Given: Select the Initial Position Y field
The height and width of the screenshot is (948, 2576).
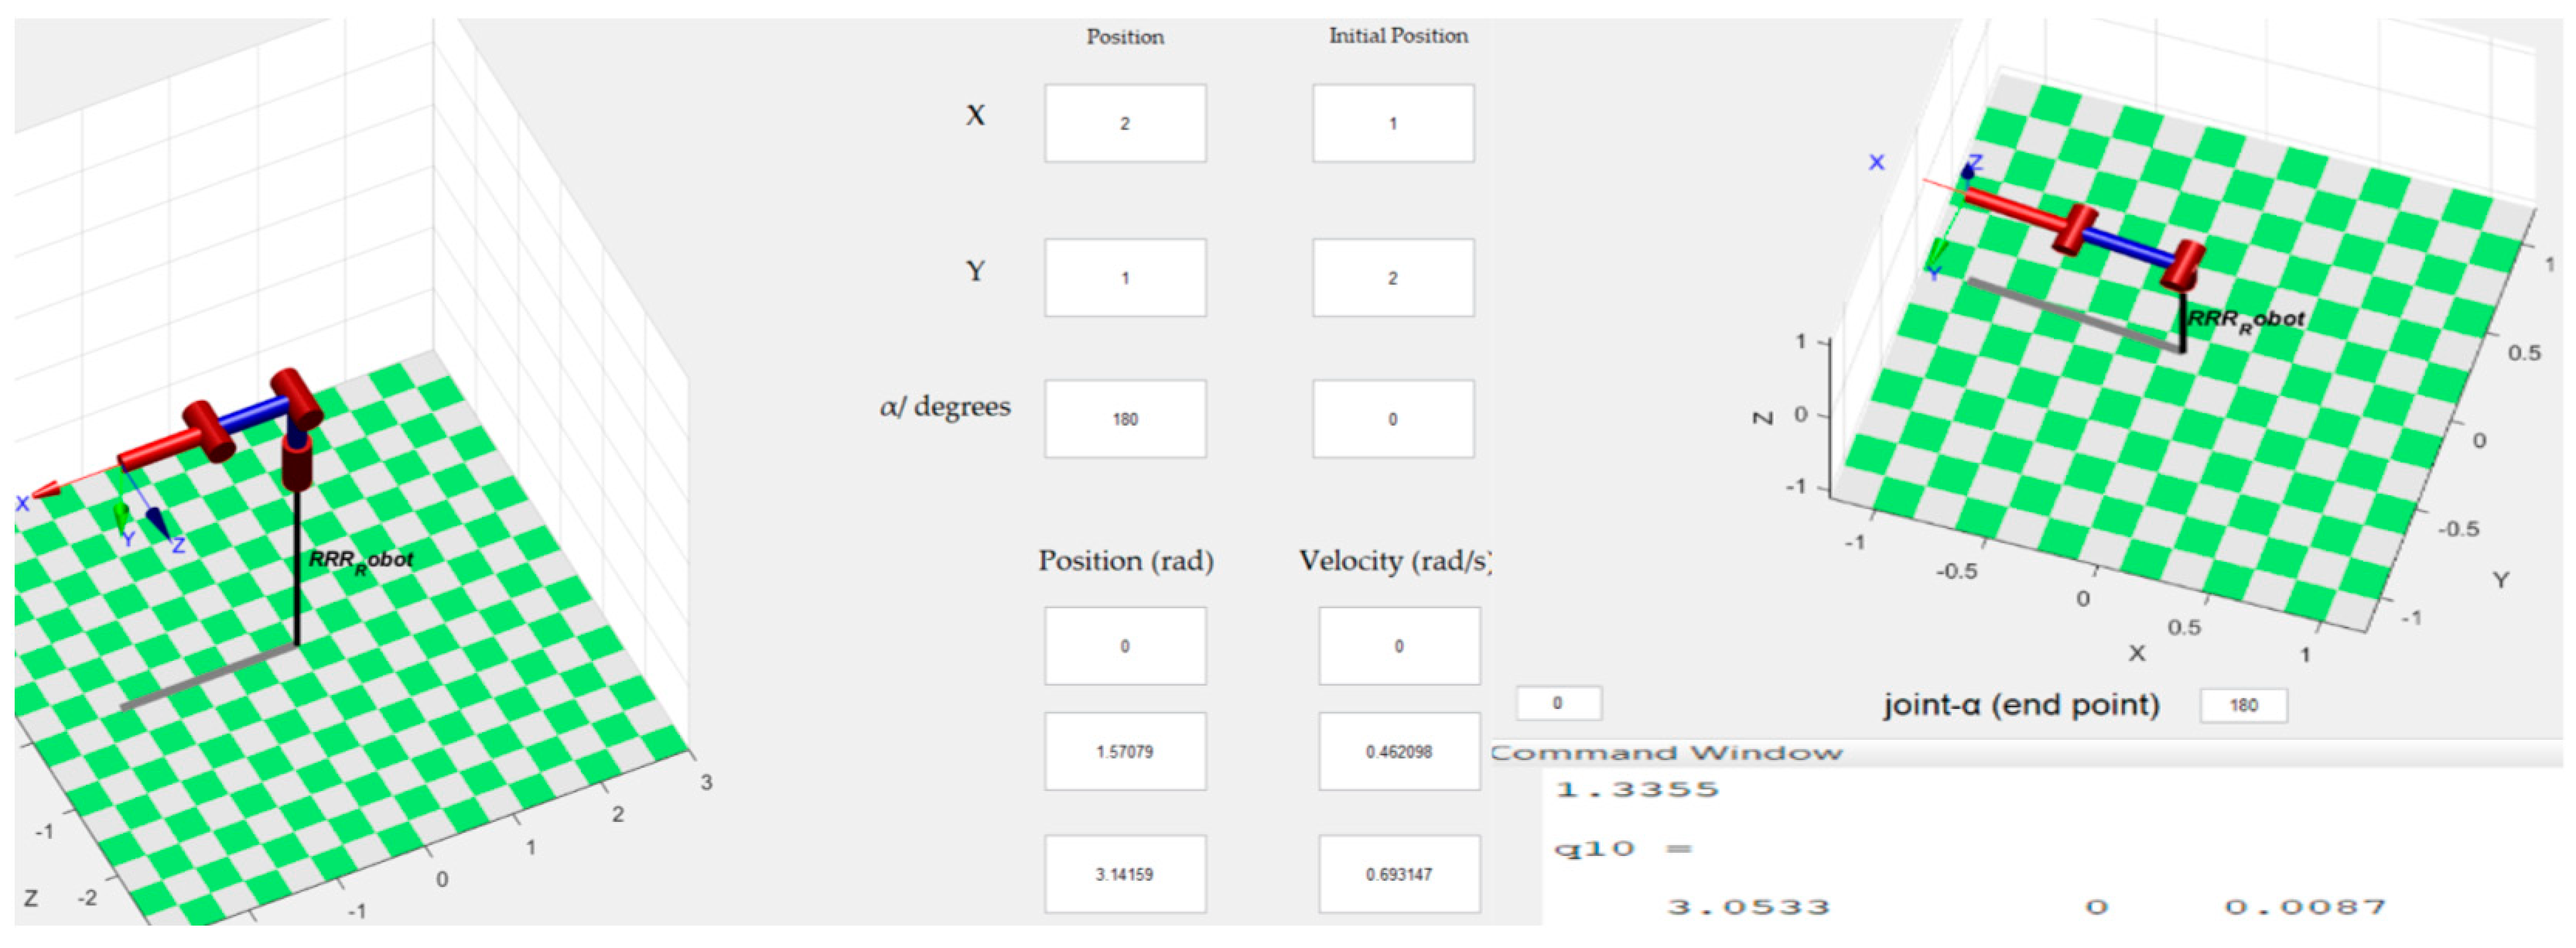Looking at the screenshot, I should 1392,278.
